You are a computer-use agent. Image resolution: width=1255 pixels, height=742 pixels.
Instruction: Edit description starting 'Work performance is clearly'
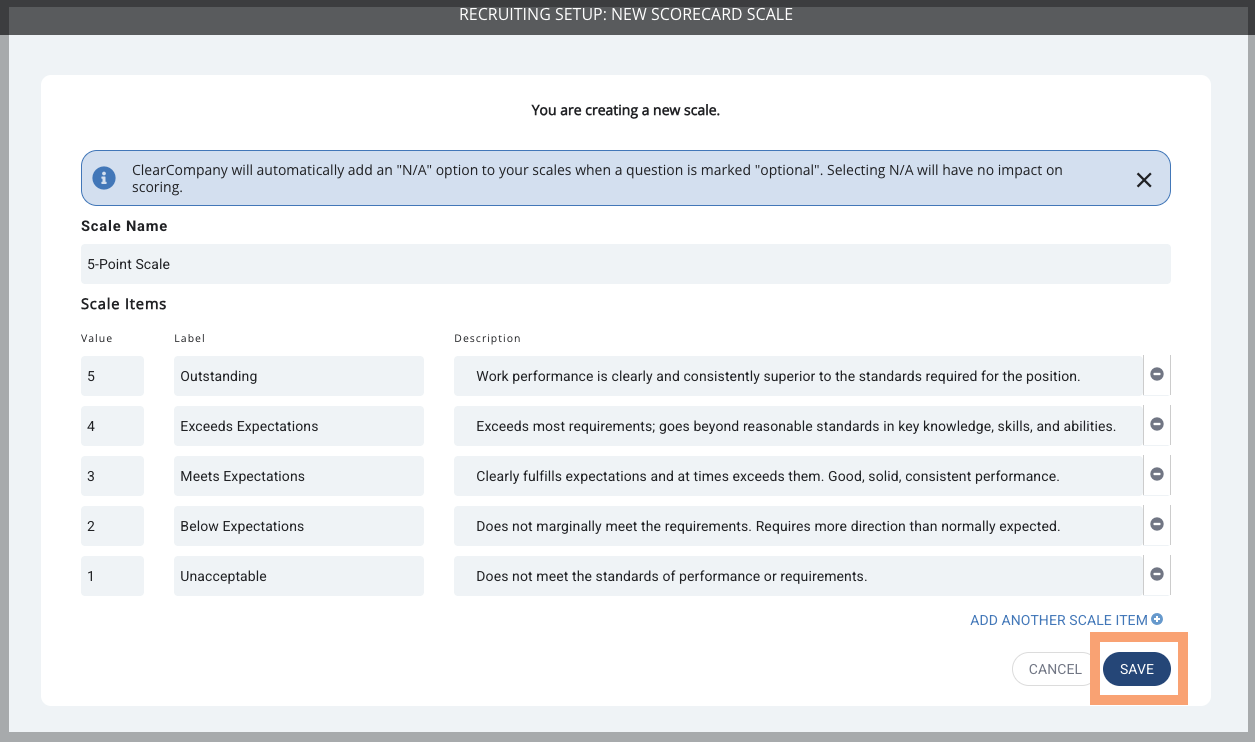[798, 376]
